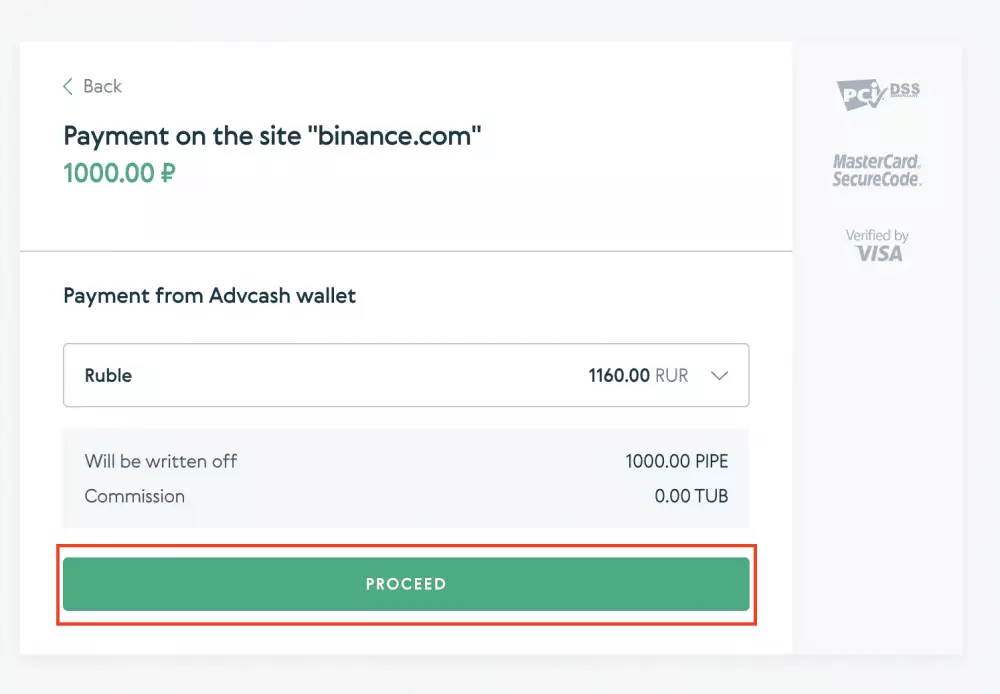Click the PROCEED button
Screen dimensions: 1000x694
click(x=405, y=583)
